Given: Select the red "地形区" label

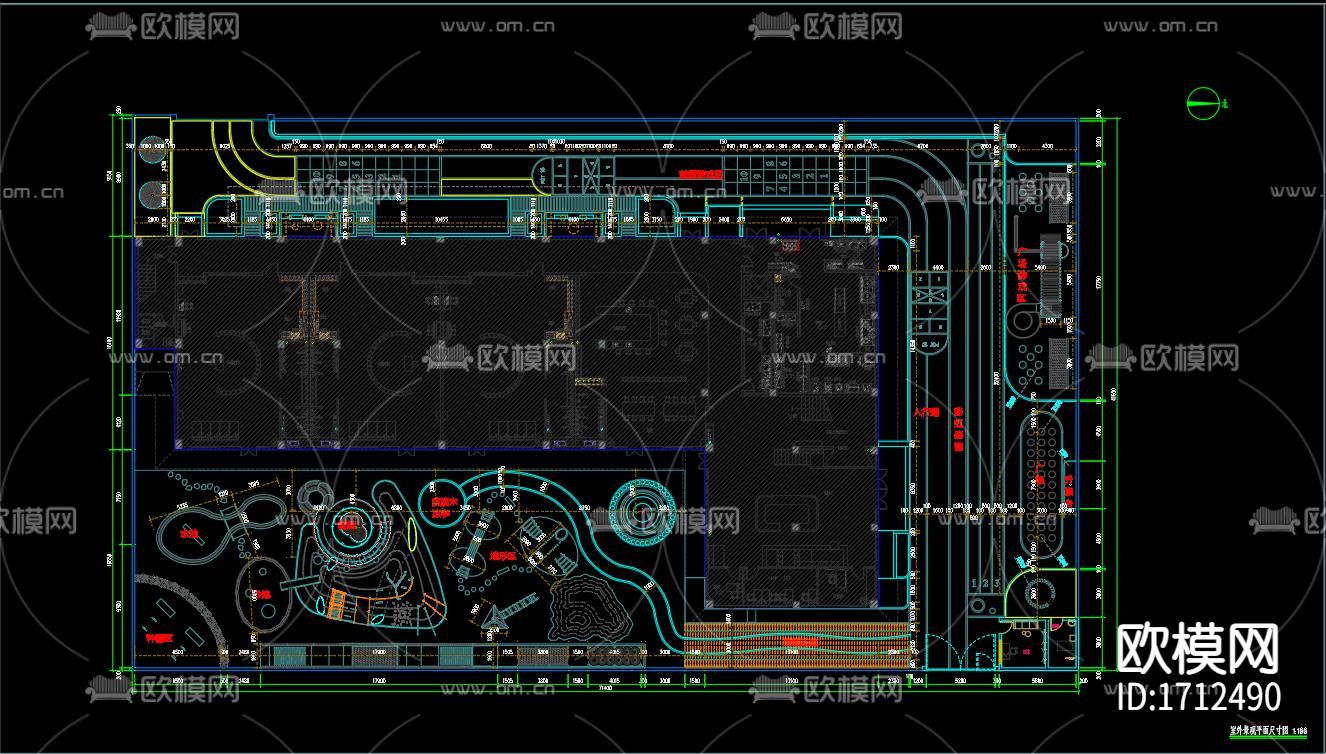Looking at the screenshot, I should [503, 554].
